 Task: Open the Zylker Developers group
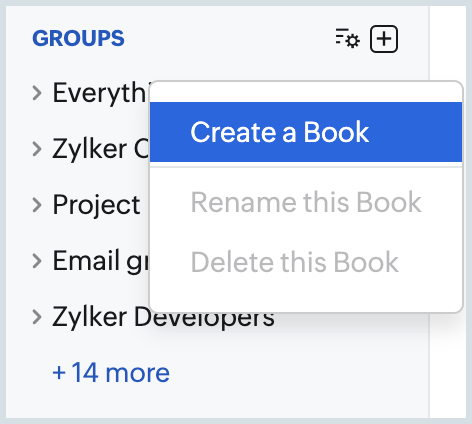[x=163, y=317]
